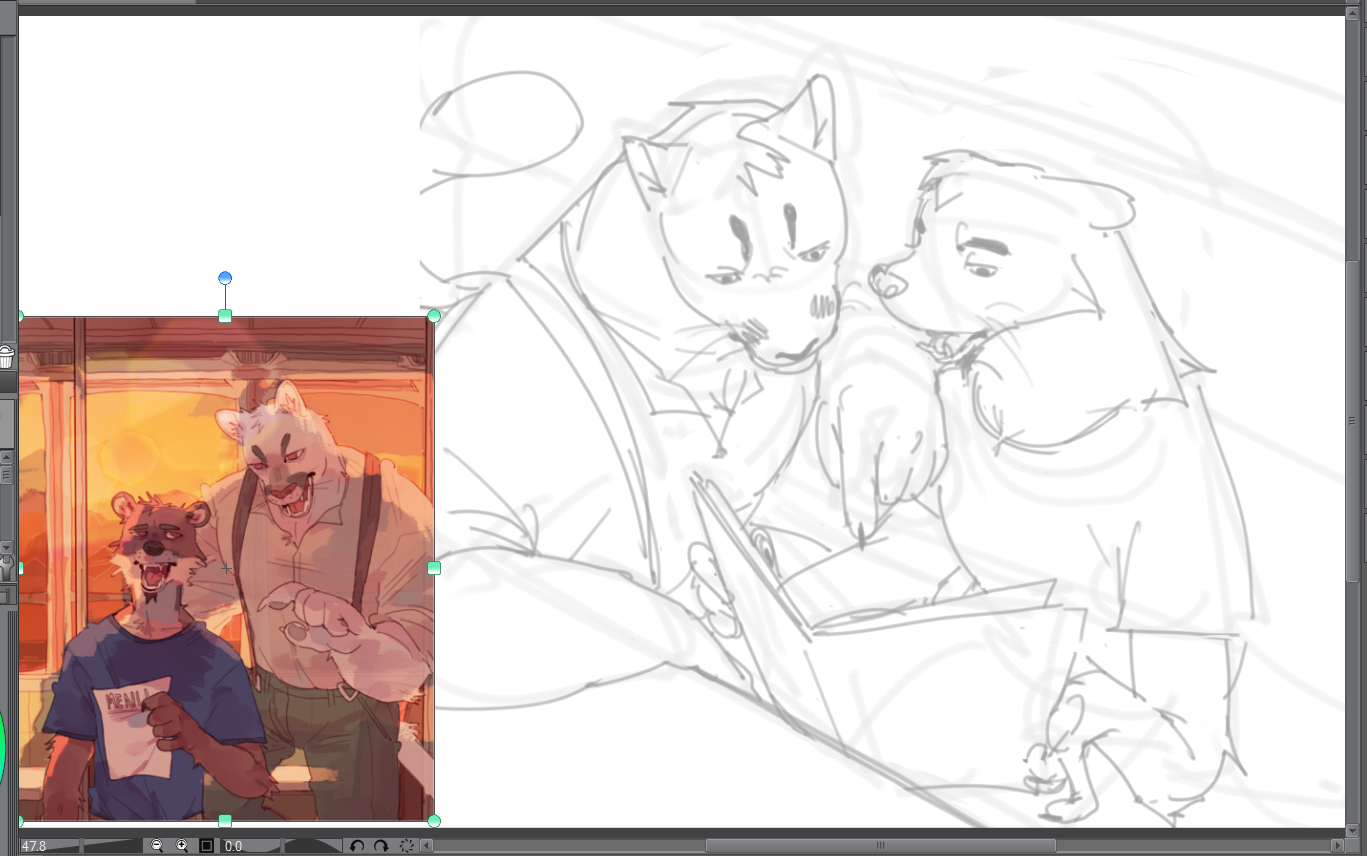Viewport: 1367px width, 856px height.
Task: Reset canvas rotation using dotted circle icon
Action: point(406,846)
